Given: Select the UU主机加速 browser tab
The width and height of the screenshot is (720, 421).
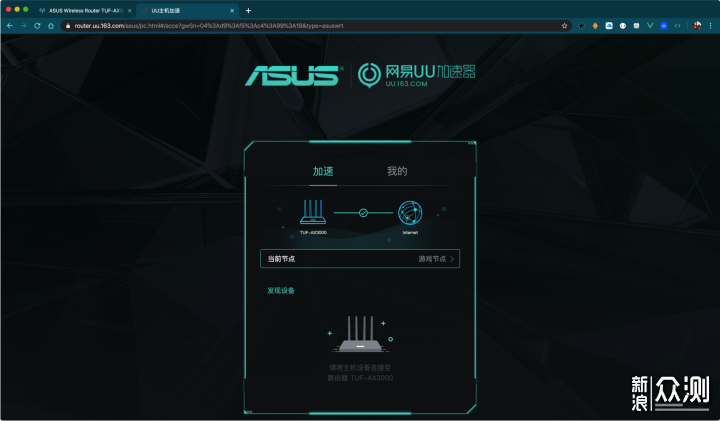Looking at the screenshot, I should 187,11.
